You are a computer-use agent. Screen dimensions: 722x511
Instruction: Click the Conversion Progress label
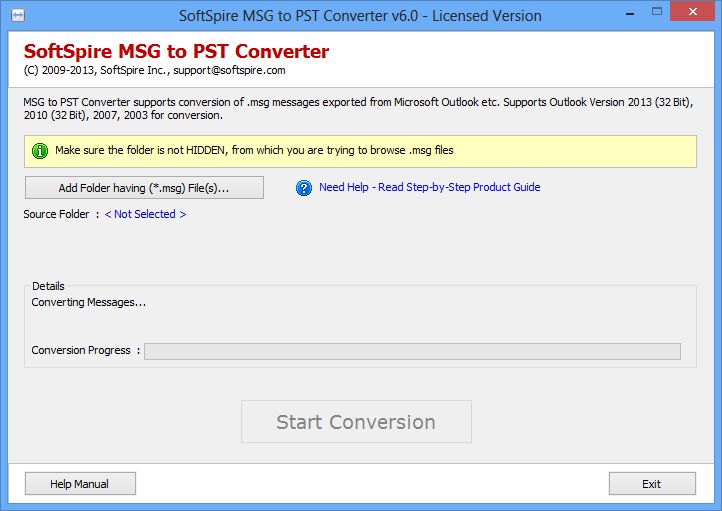[81, 351]
